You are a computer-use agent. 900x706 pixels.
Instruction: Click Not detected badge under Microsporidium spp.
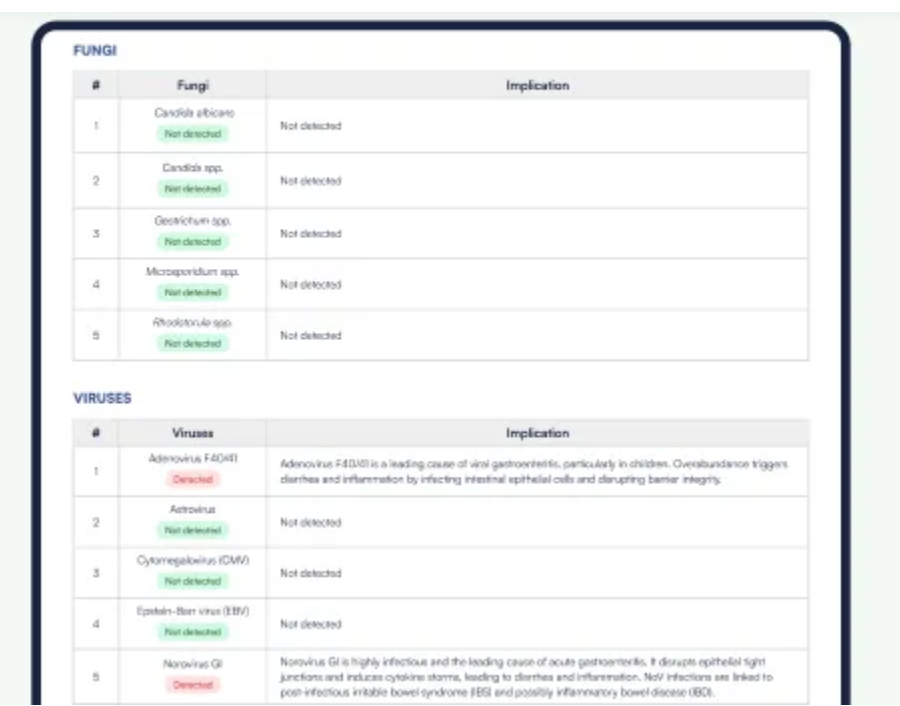pos(193,293)
